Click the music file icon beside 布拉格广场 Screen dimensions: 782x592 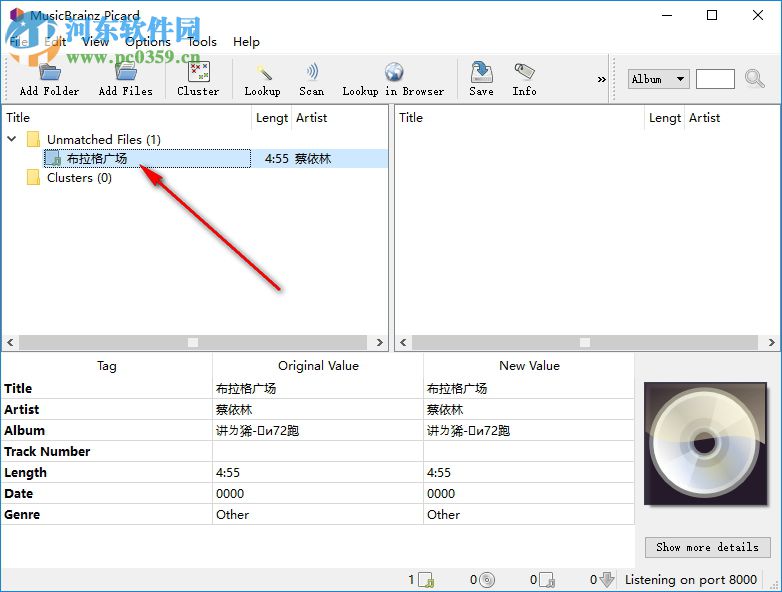point(53,159)
